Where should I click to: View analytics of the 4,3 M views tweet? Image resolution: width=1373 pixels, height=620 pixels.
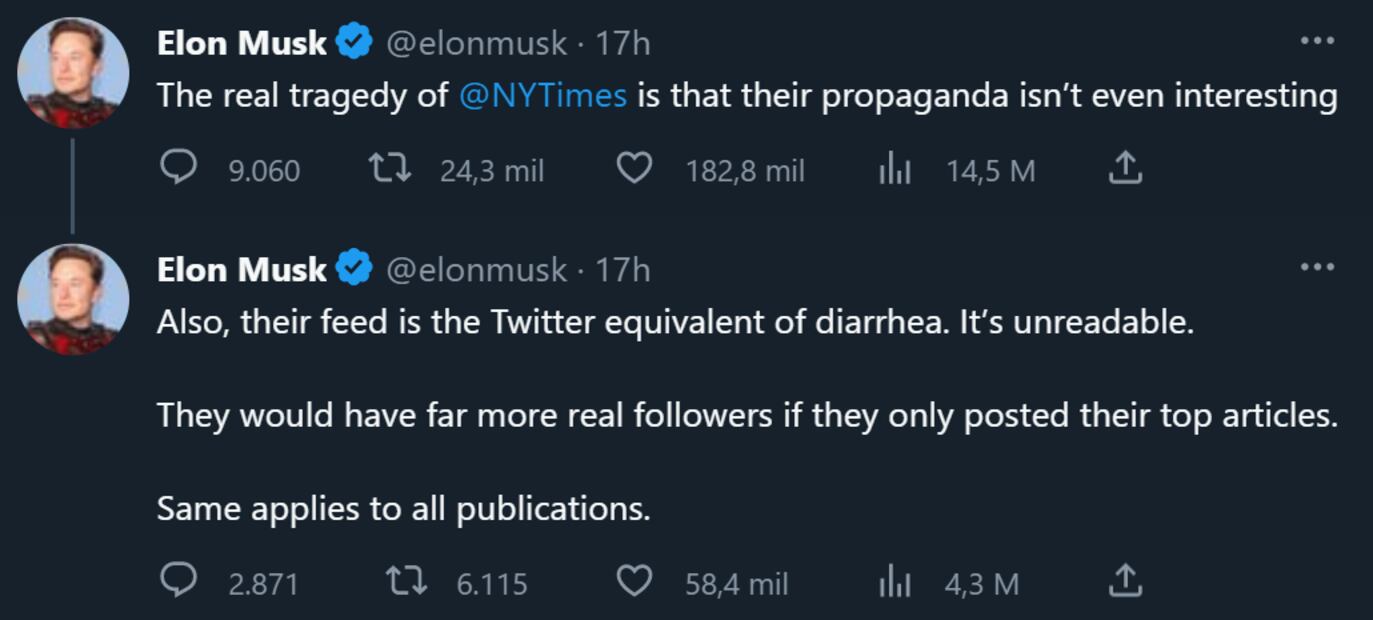tap(894, 582)
